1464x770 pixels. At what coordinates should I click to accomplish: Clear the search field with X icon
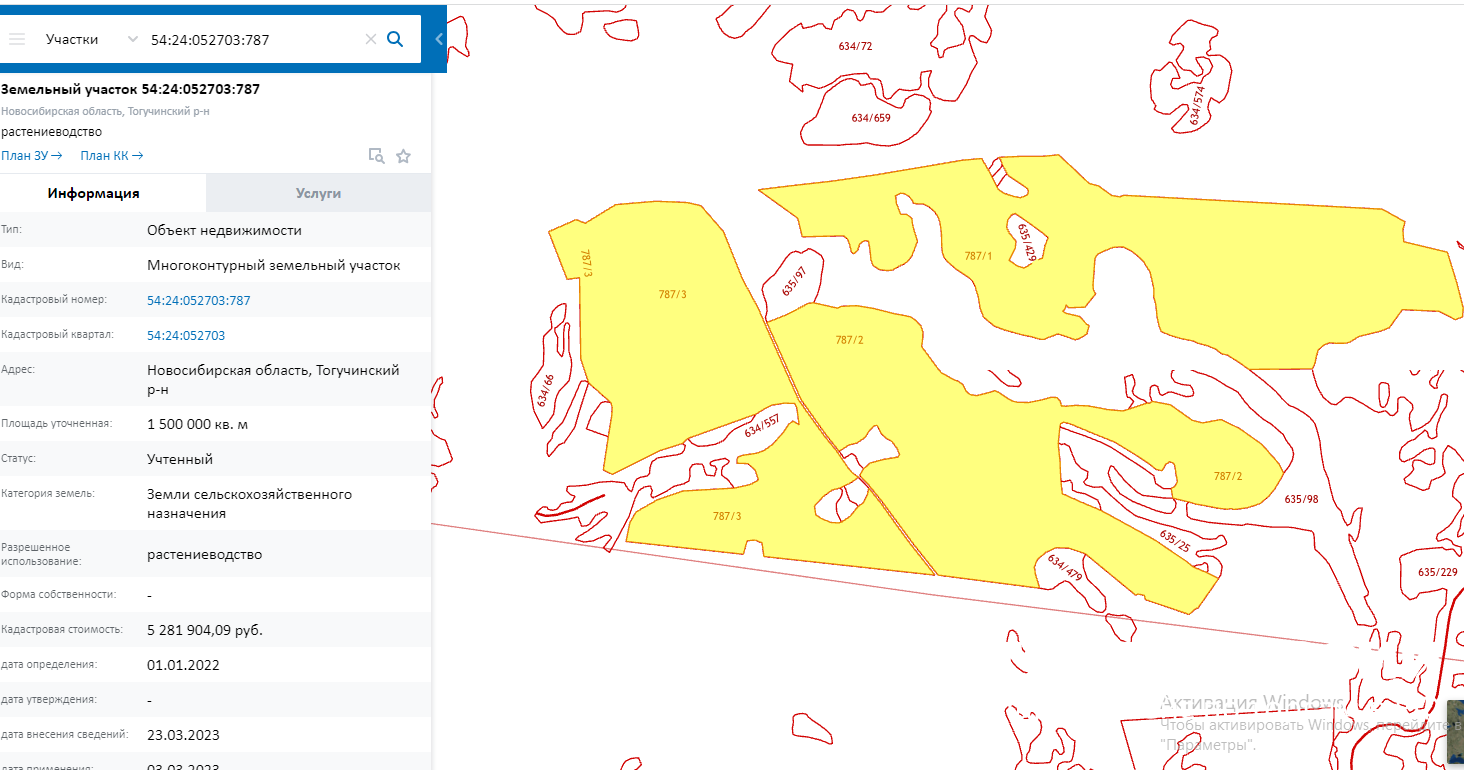tap(370, 39)
